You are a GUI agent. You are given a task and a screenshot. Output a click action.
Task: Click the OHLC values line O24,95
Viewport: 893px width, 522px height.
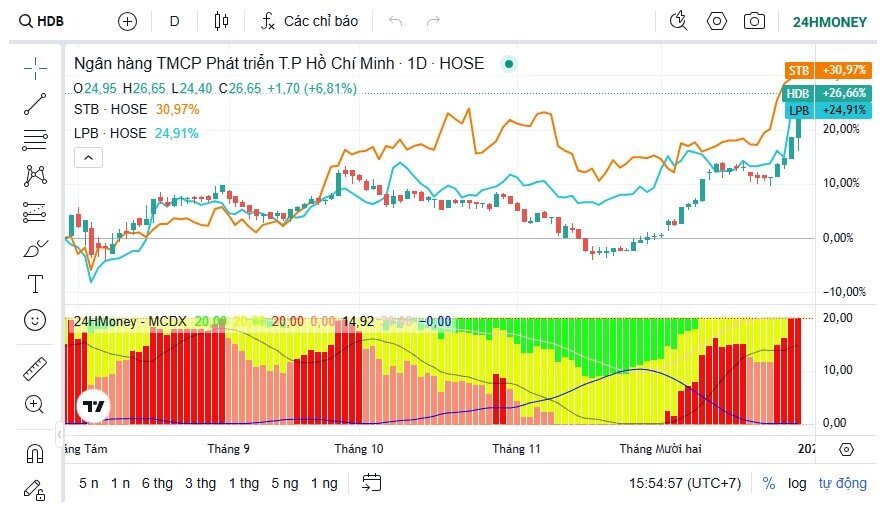(x=215, y=88)
